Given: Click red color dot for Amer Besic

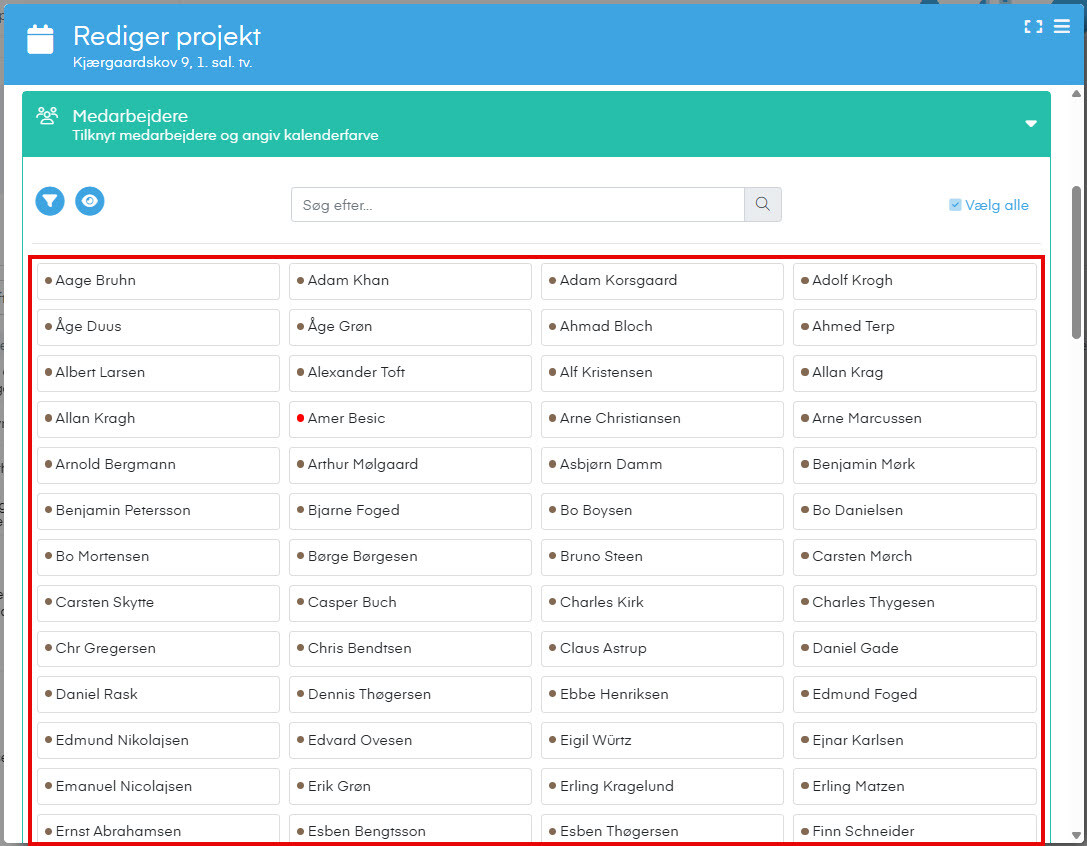Looking at the screenshot, I should 300,419.
